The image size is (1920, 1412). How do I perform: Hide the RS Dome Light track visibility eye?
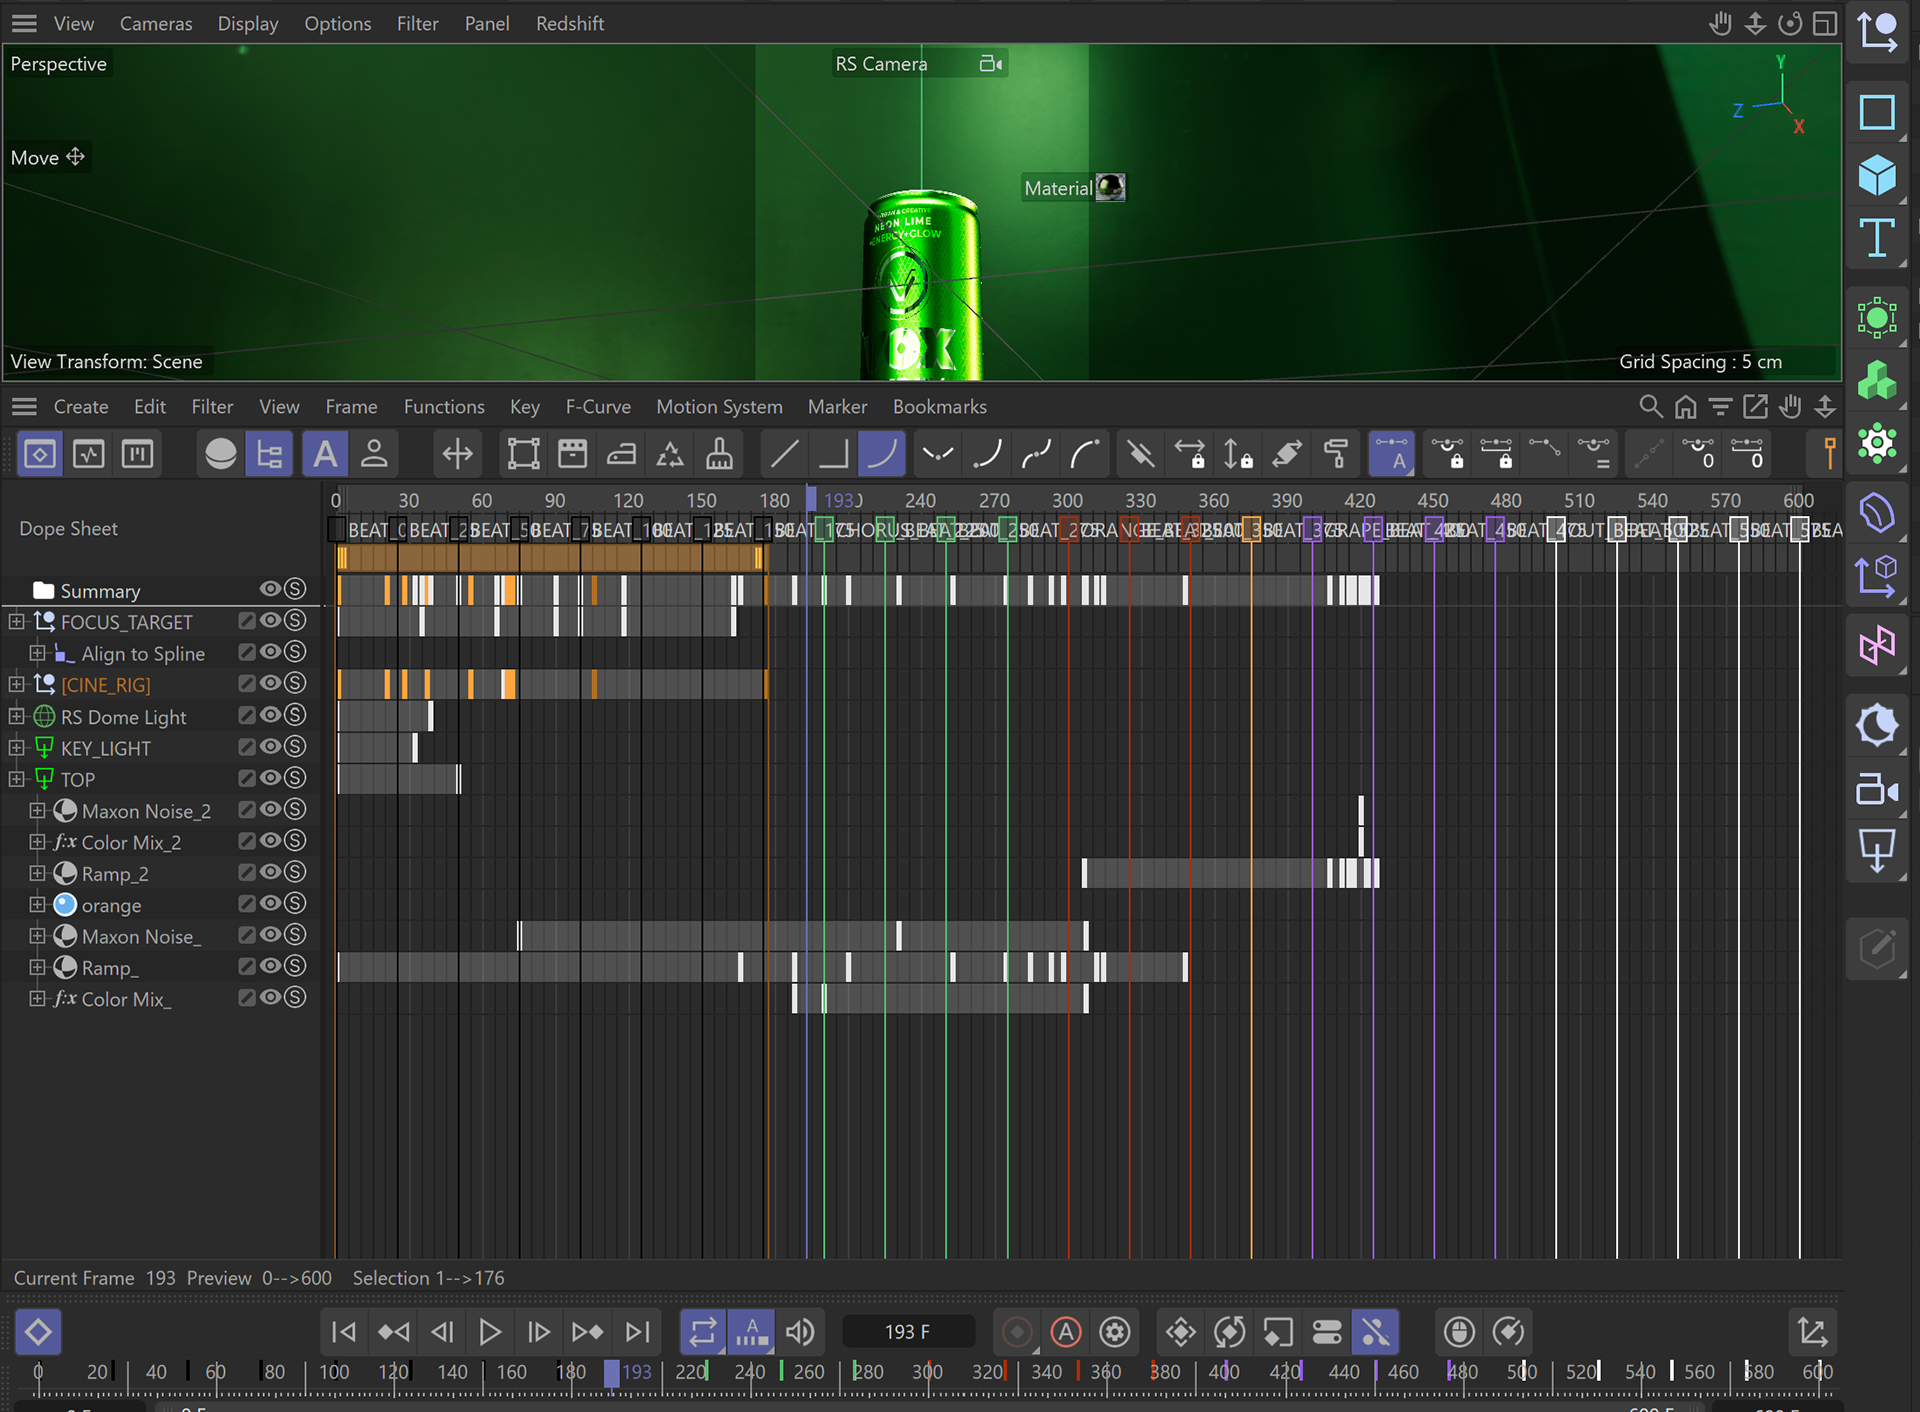270,716
